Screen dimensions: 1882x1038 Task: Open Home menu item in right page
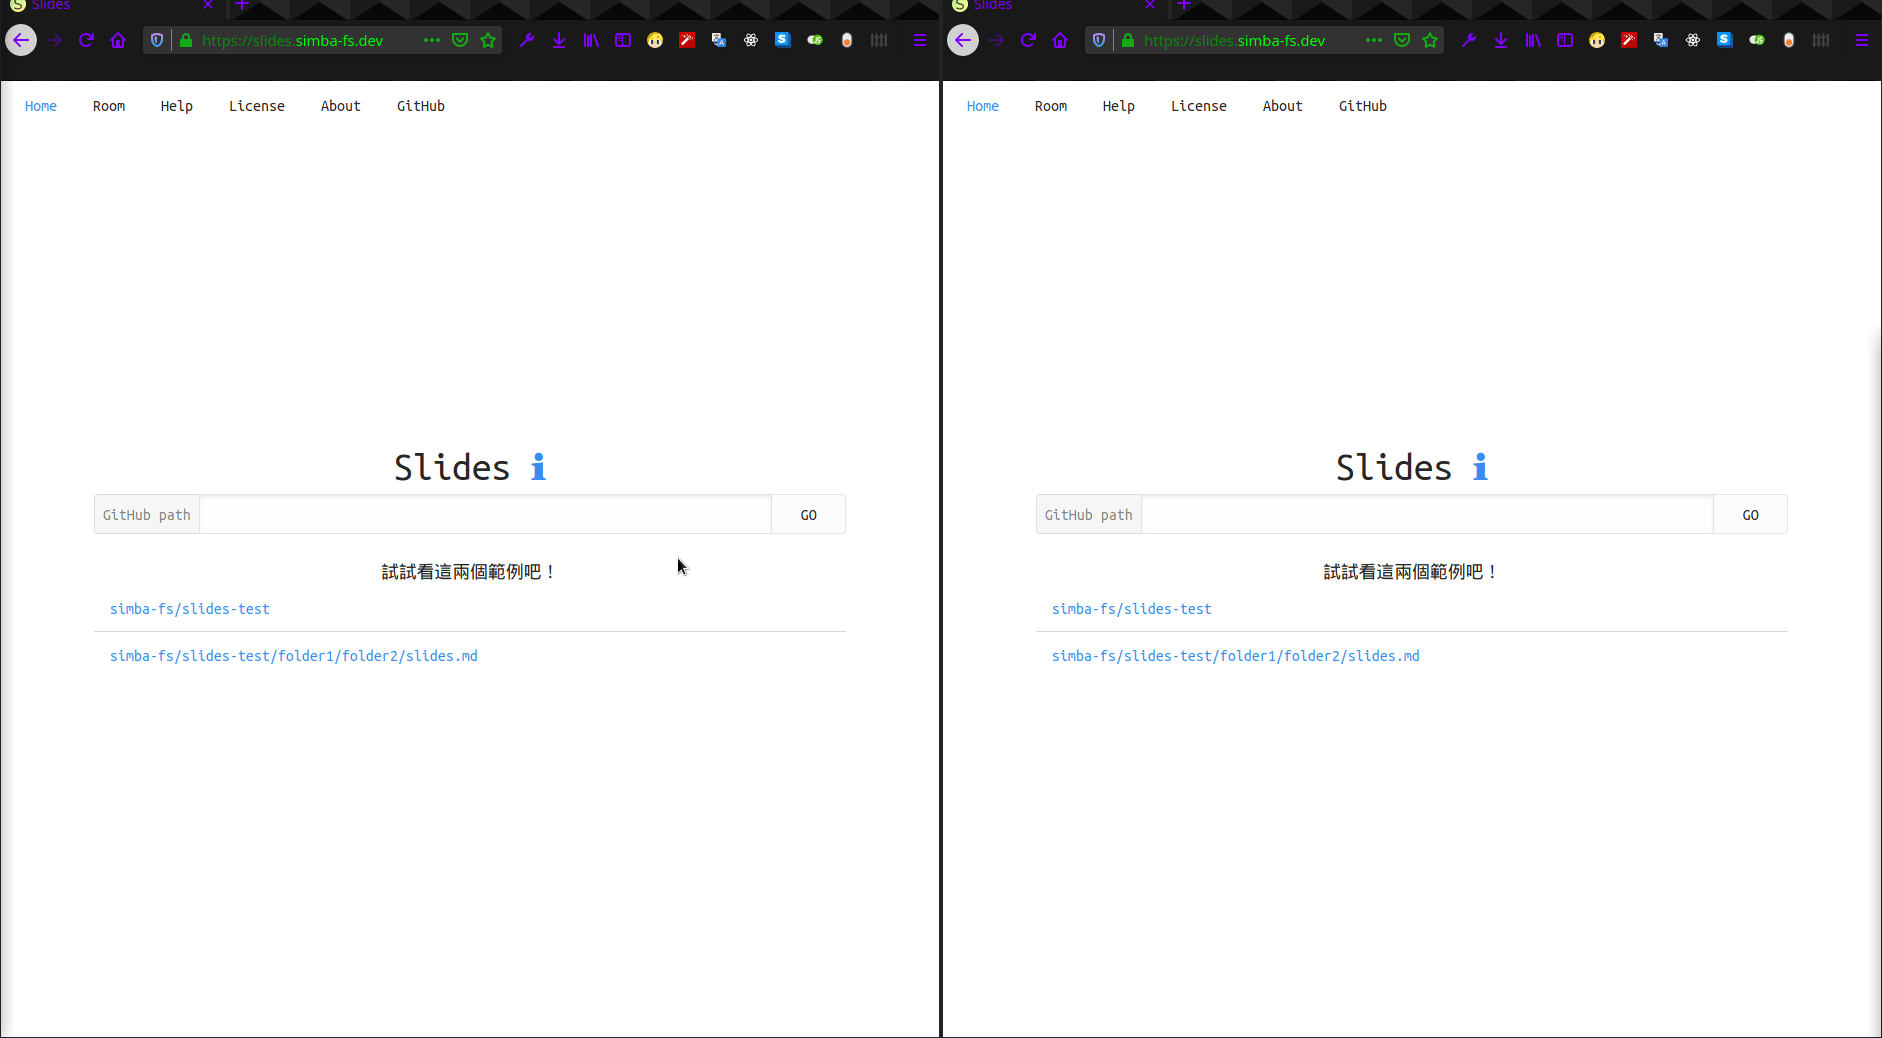(983, 106)
